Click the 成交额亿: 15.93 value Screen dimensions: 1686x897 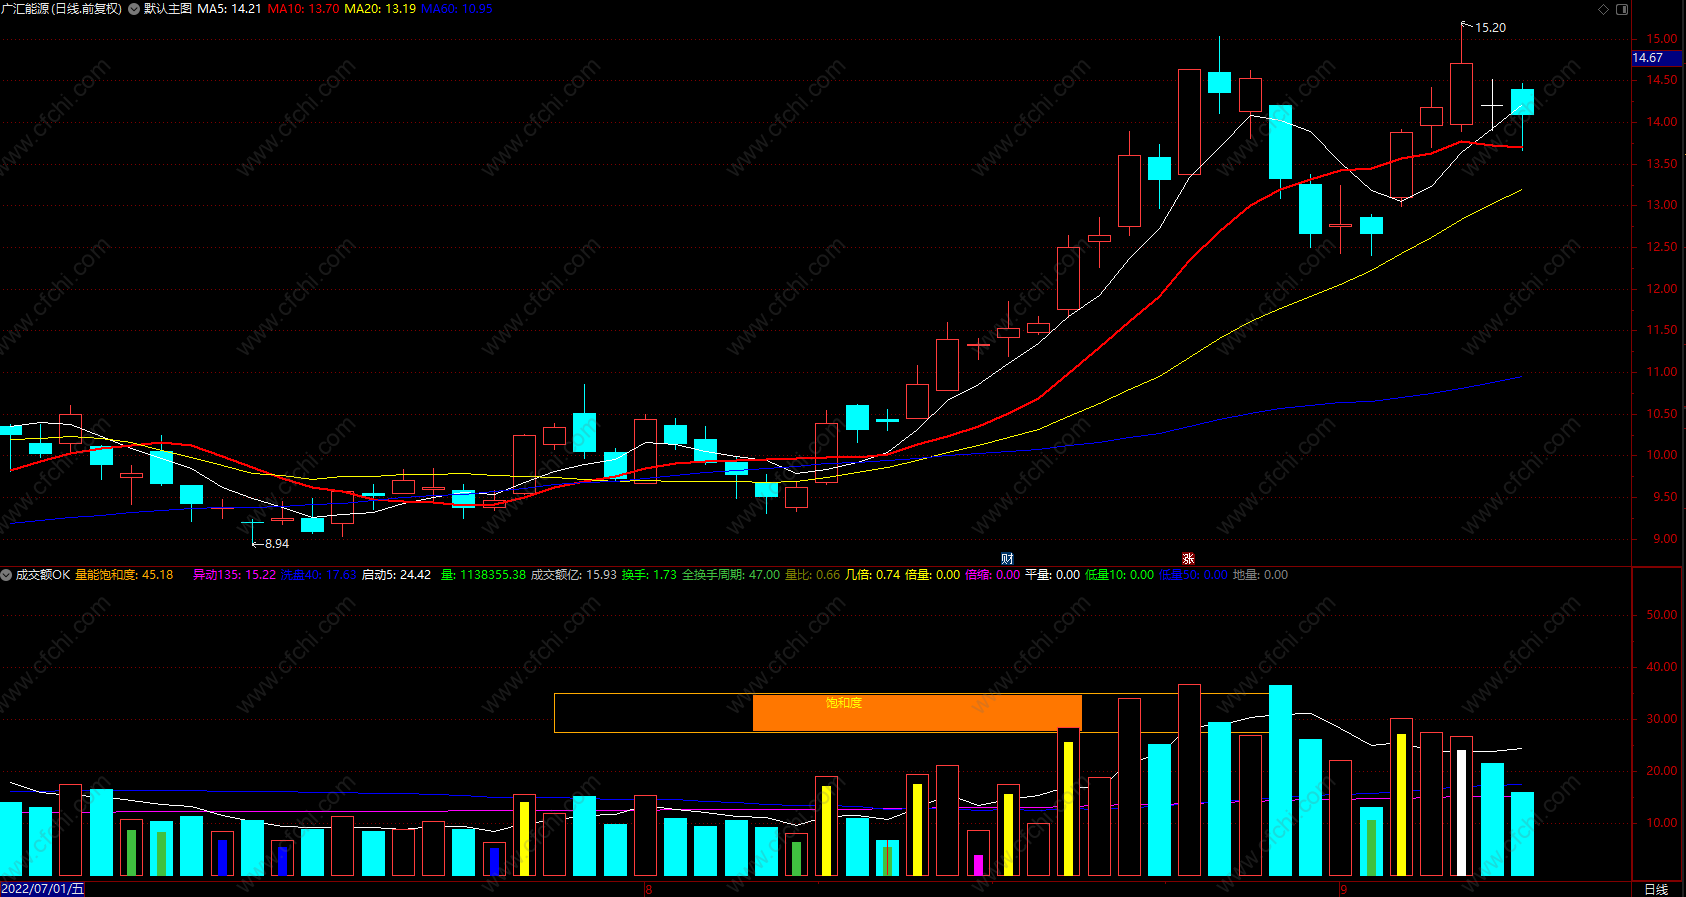[x=574, y=575]
